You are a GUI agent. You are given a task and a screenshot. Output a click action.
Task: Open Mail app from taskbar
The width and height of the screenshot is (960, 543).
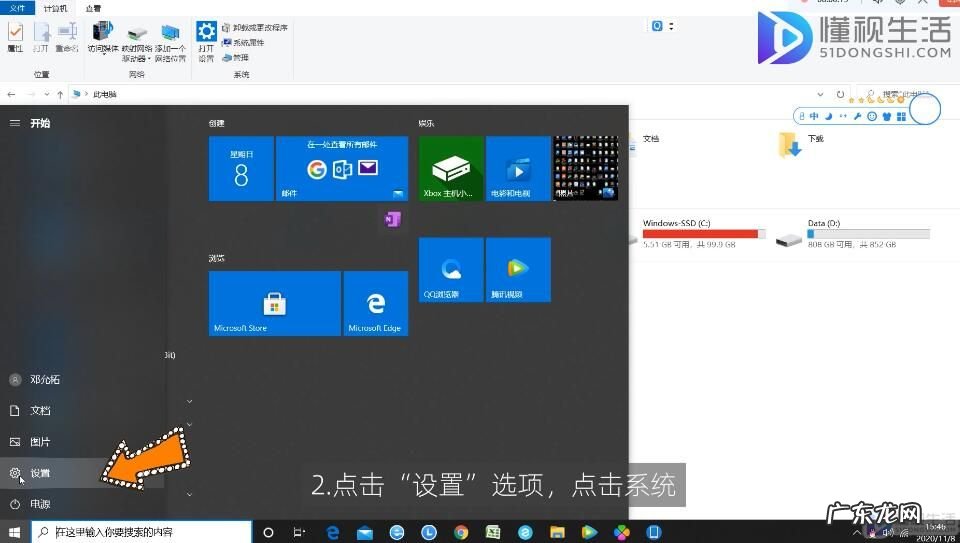click(365, 533)
